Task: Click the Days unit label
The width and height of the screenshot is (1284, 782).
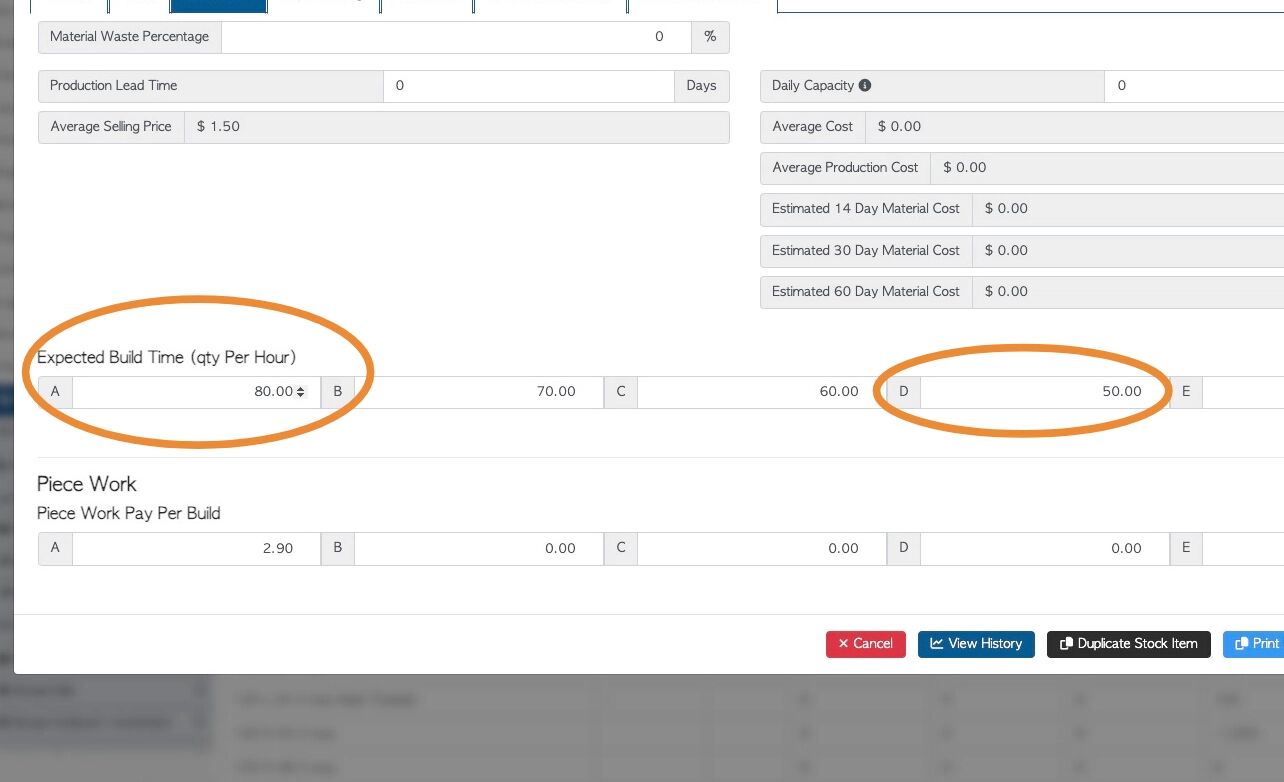Action: pos(702,86)
